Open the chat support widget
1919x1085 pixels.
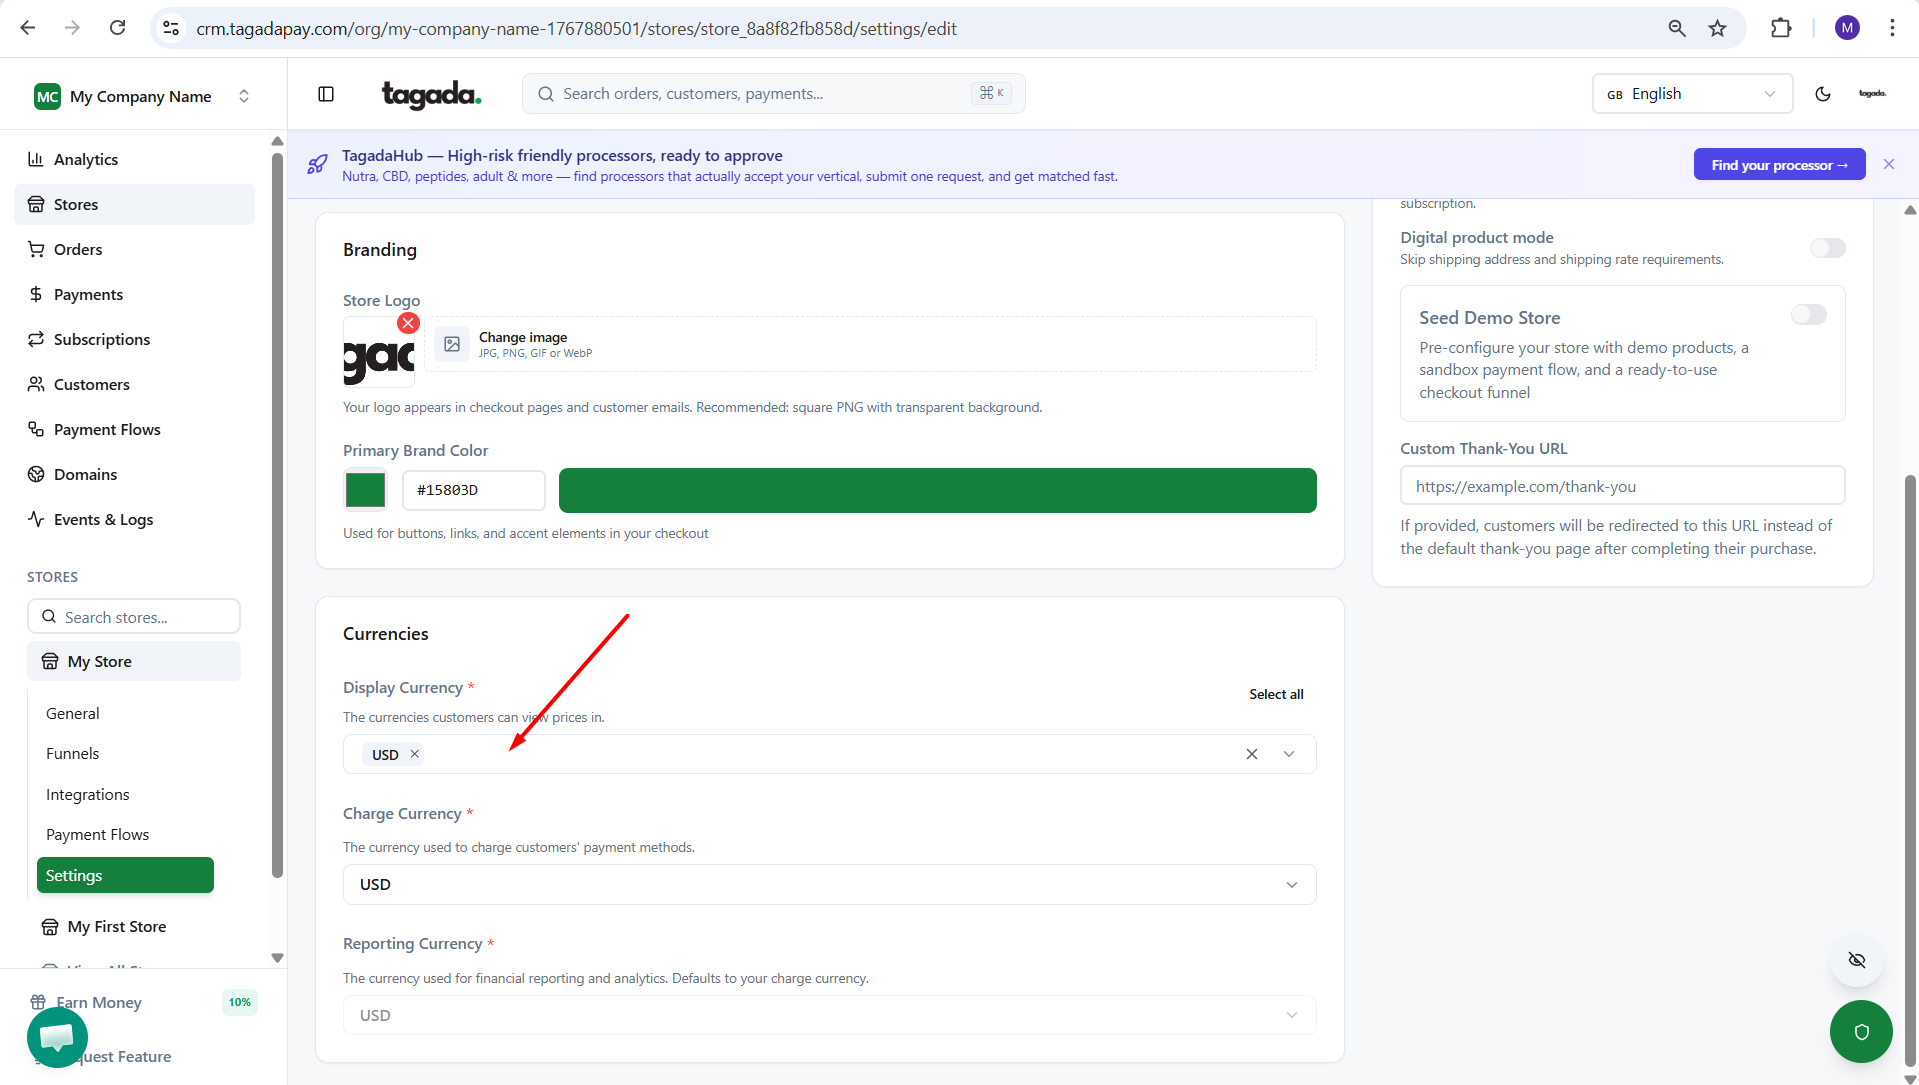tap(57, 1037)
